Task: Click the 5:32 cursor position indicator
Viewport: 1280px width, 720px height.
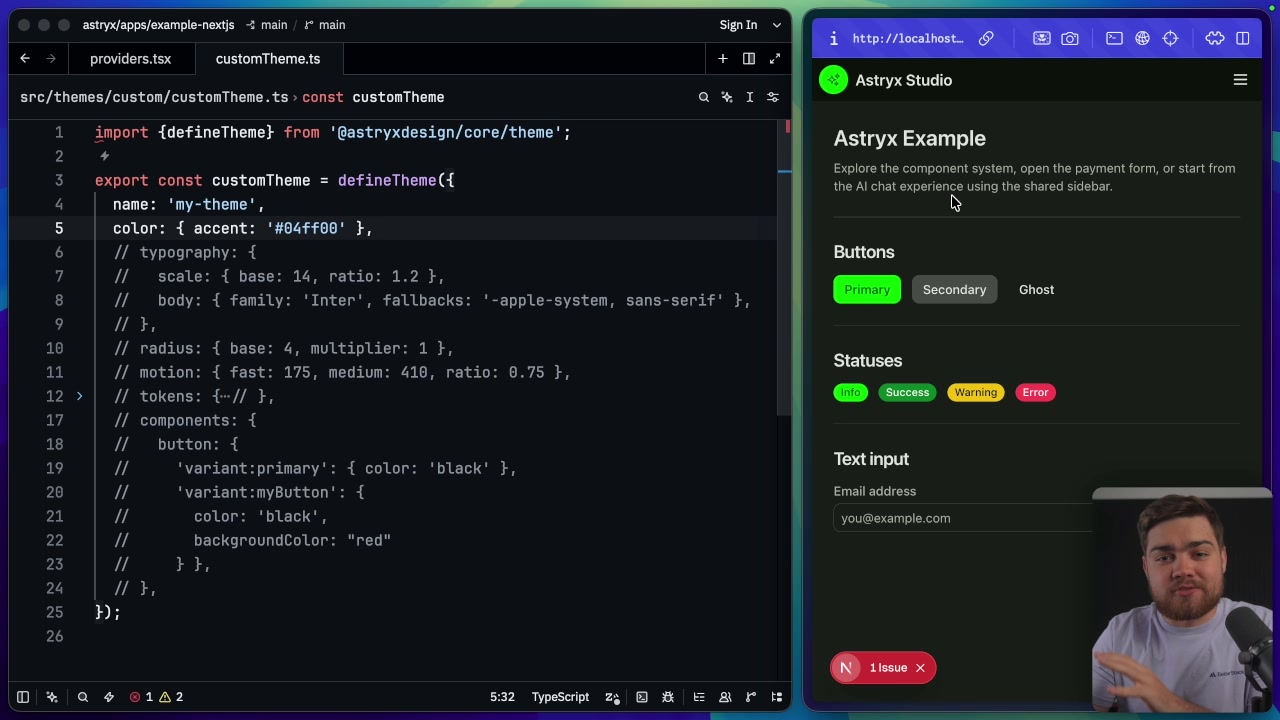Action: pos(502,697)
